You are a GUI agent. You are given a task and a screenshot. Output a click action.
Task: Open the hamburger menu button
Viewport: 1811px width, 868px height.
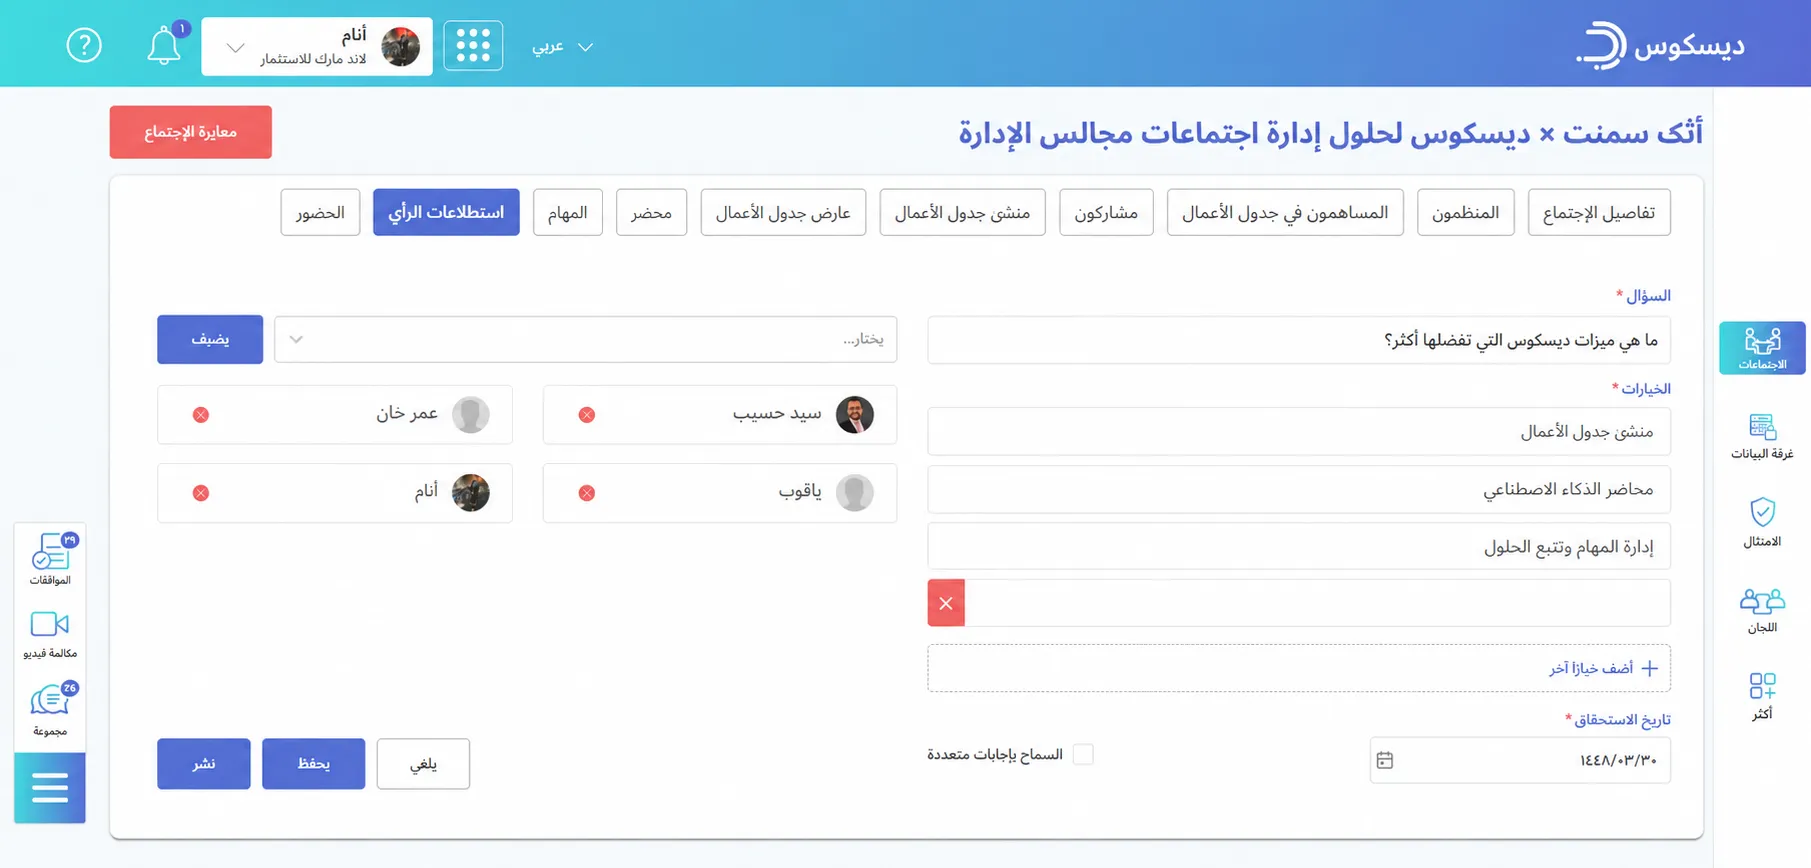50,788
